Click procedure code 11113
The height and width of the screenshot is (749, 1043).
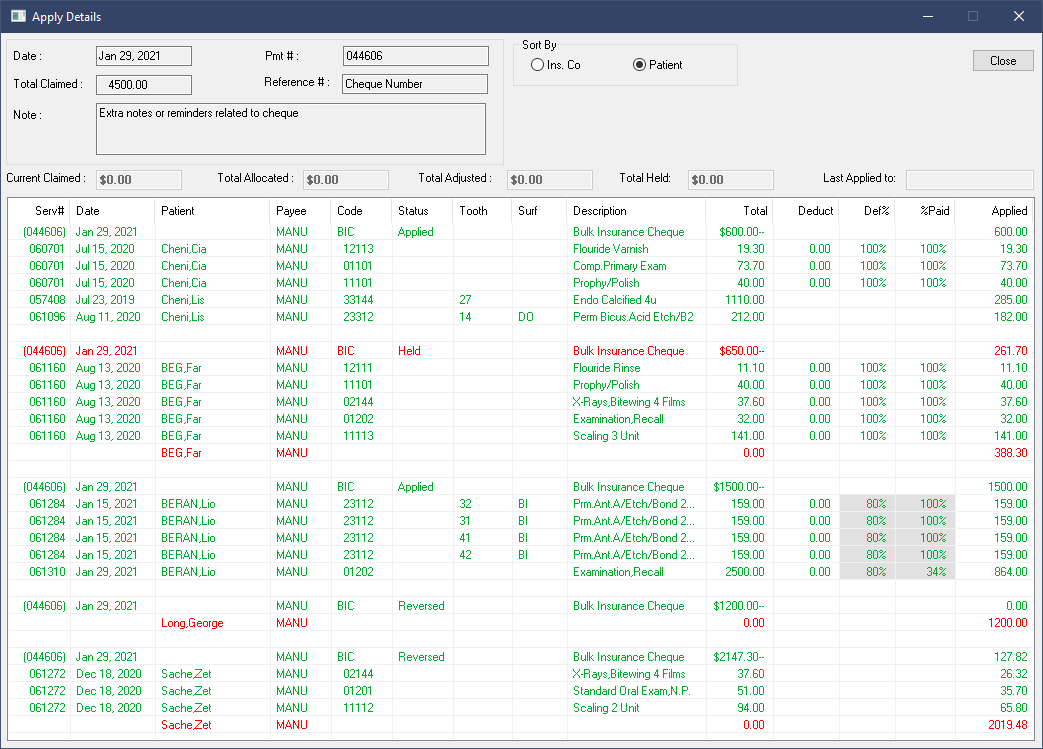(359, 436)
